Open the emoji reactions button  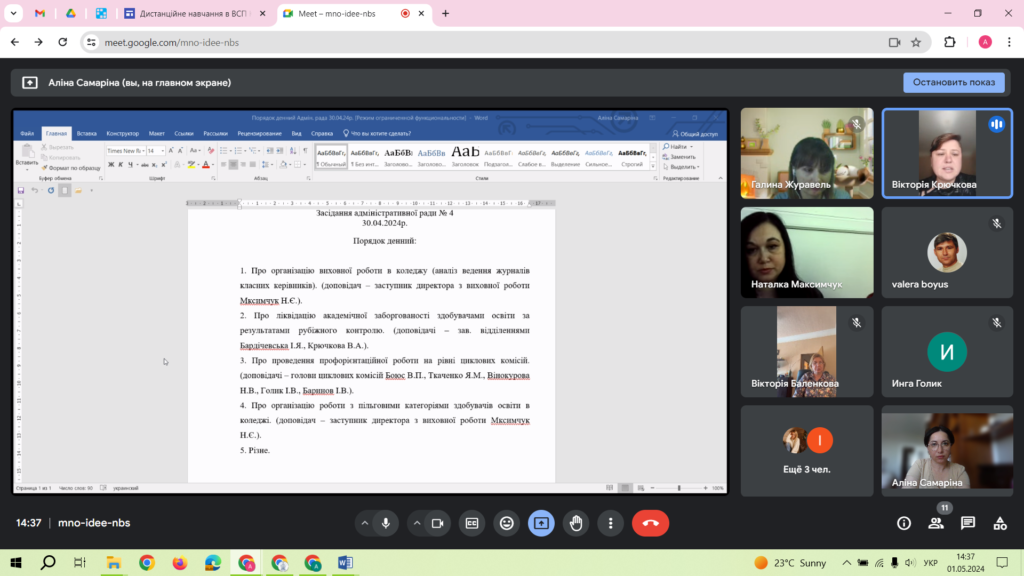point(507,523)
